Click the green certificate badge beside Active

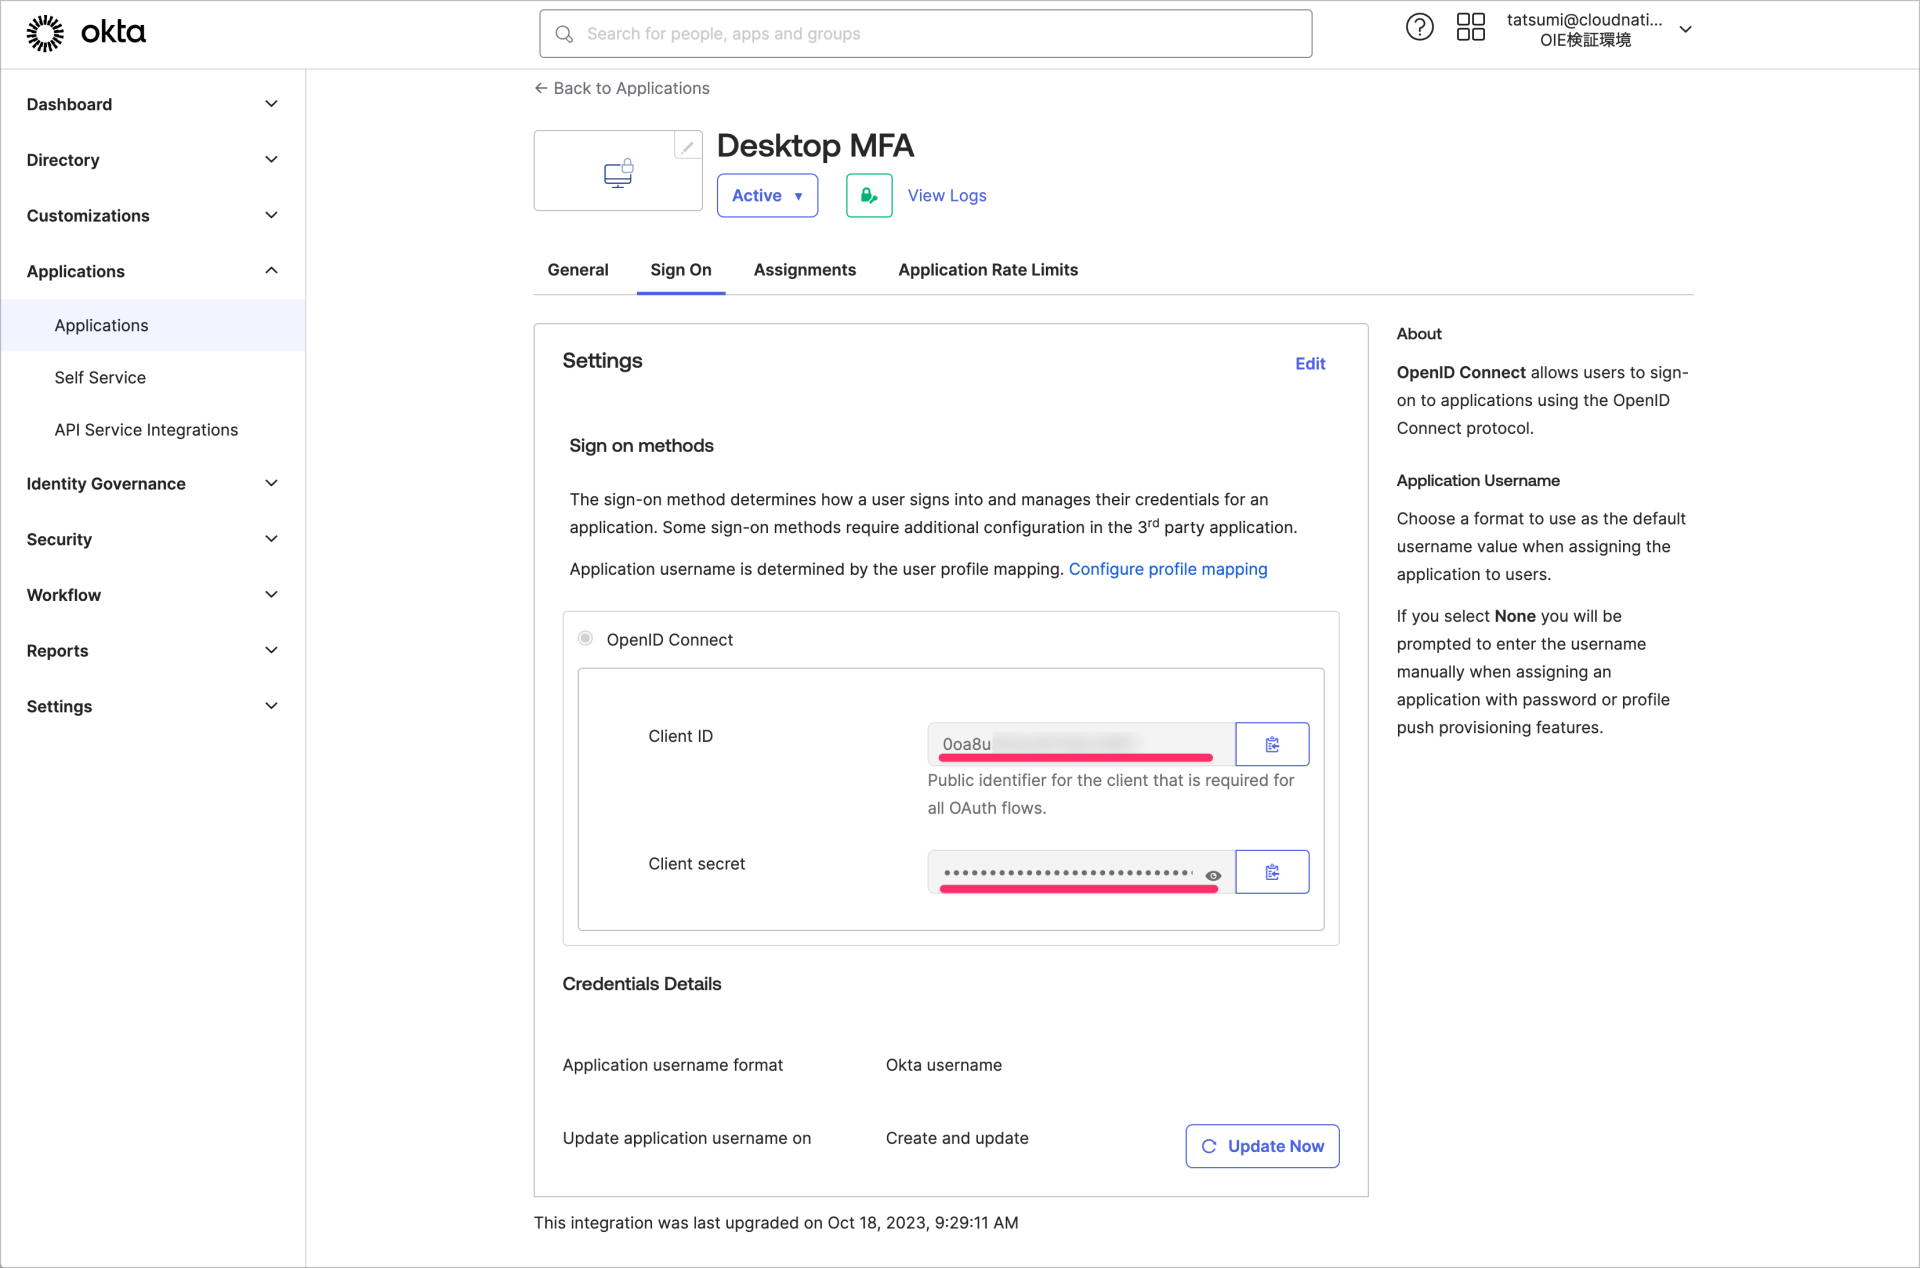[868, 195]
